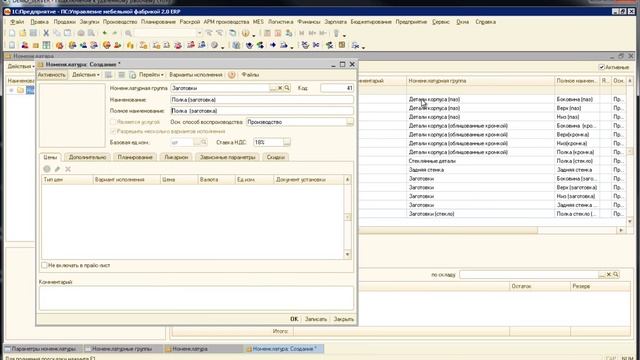This screenshot has width=640, height=360.
Task: Click the delete X icon above the price table
Action: [68, 169]
